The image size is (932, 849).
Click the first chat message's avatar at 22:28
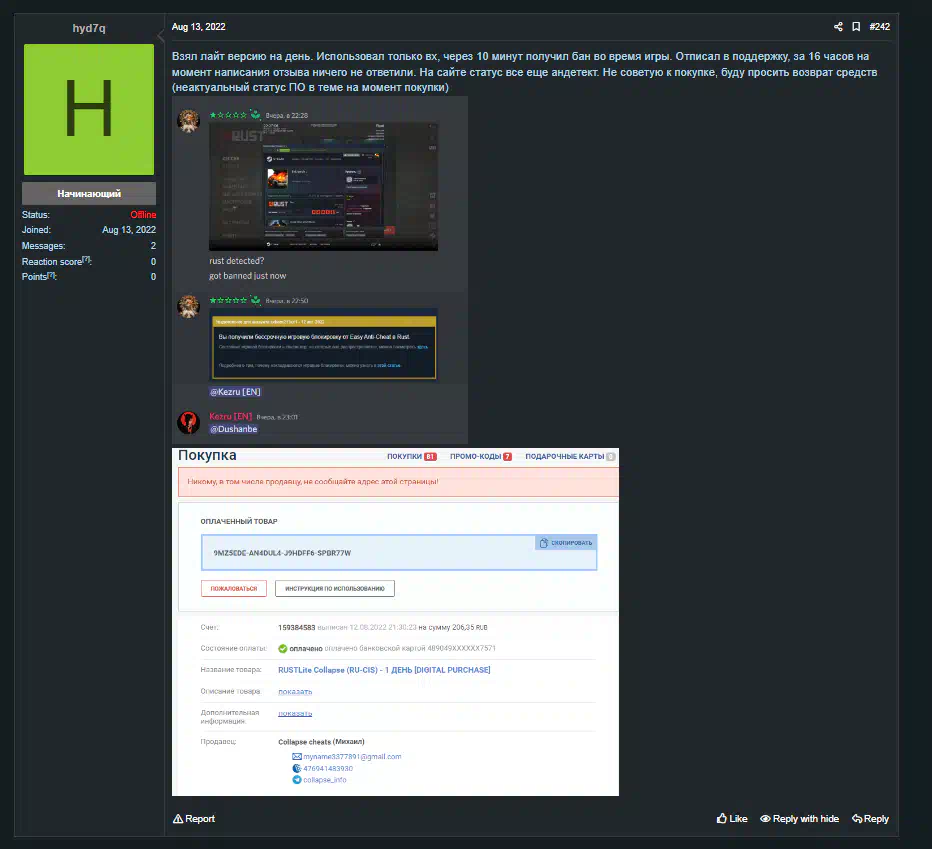click(188, 121)
